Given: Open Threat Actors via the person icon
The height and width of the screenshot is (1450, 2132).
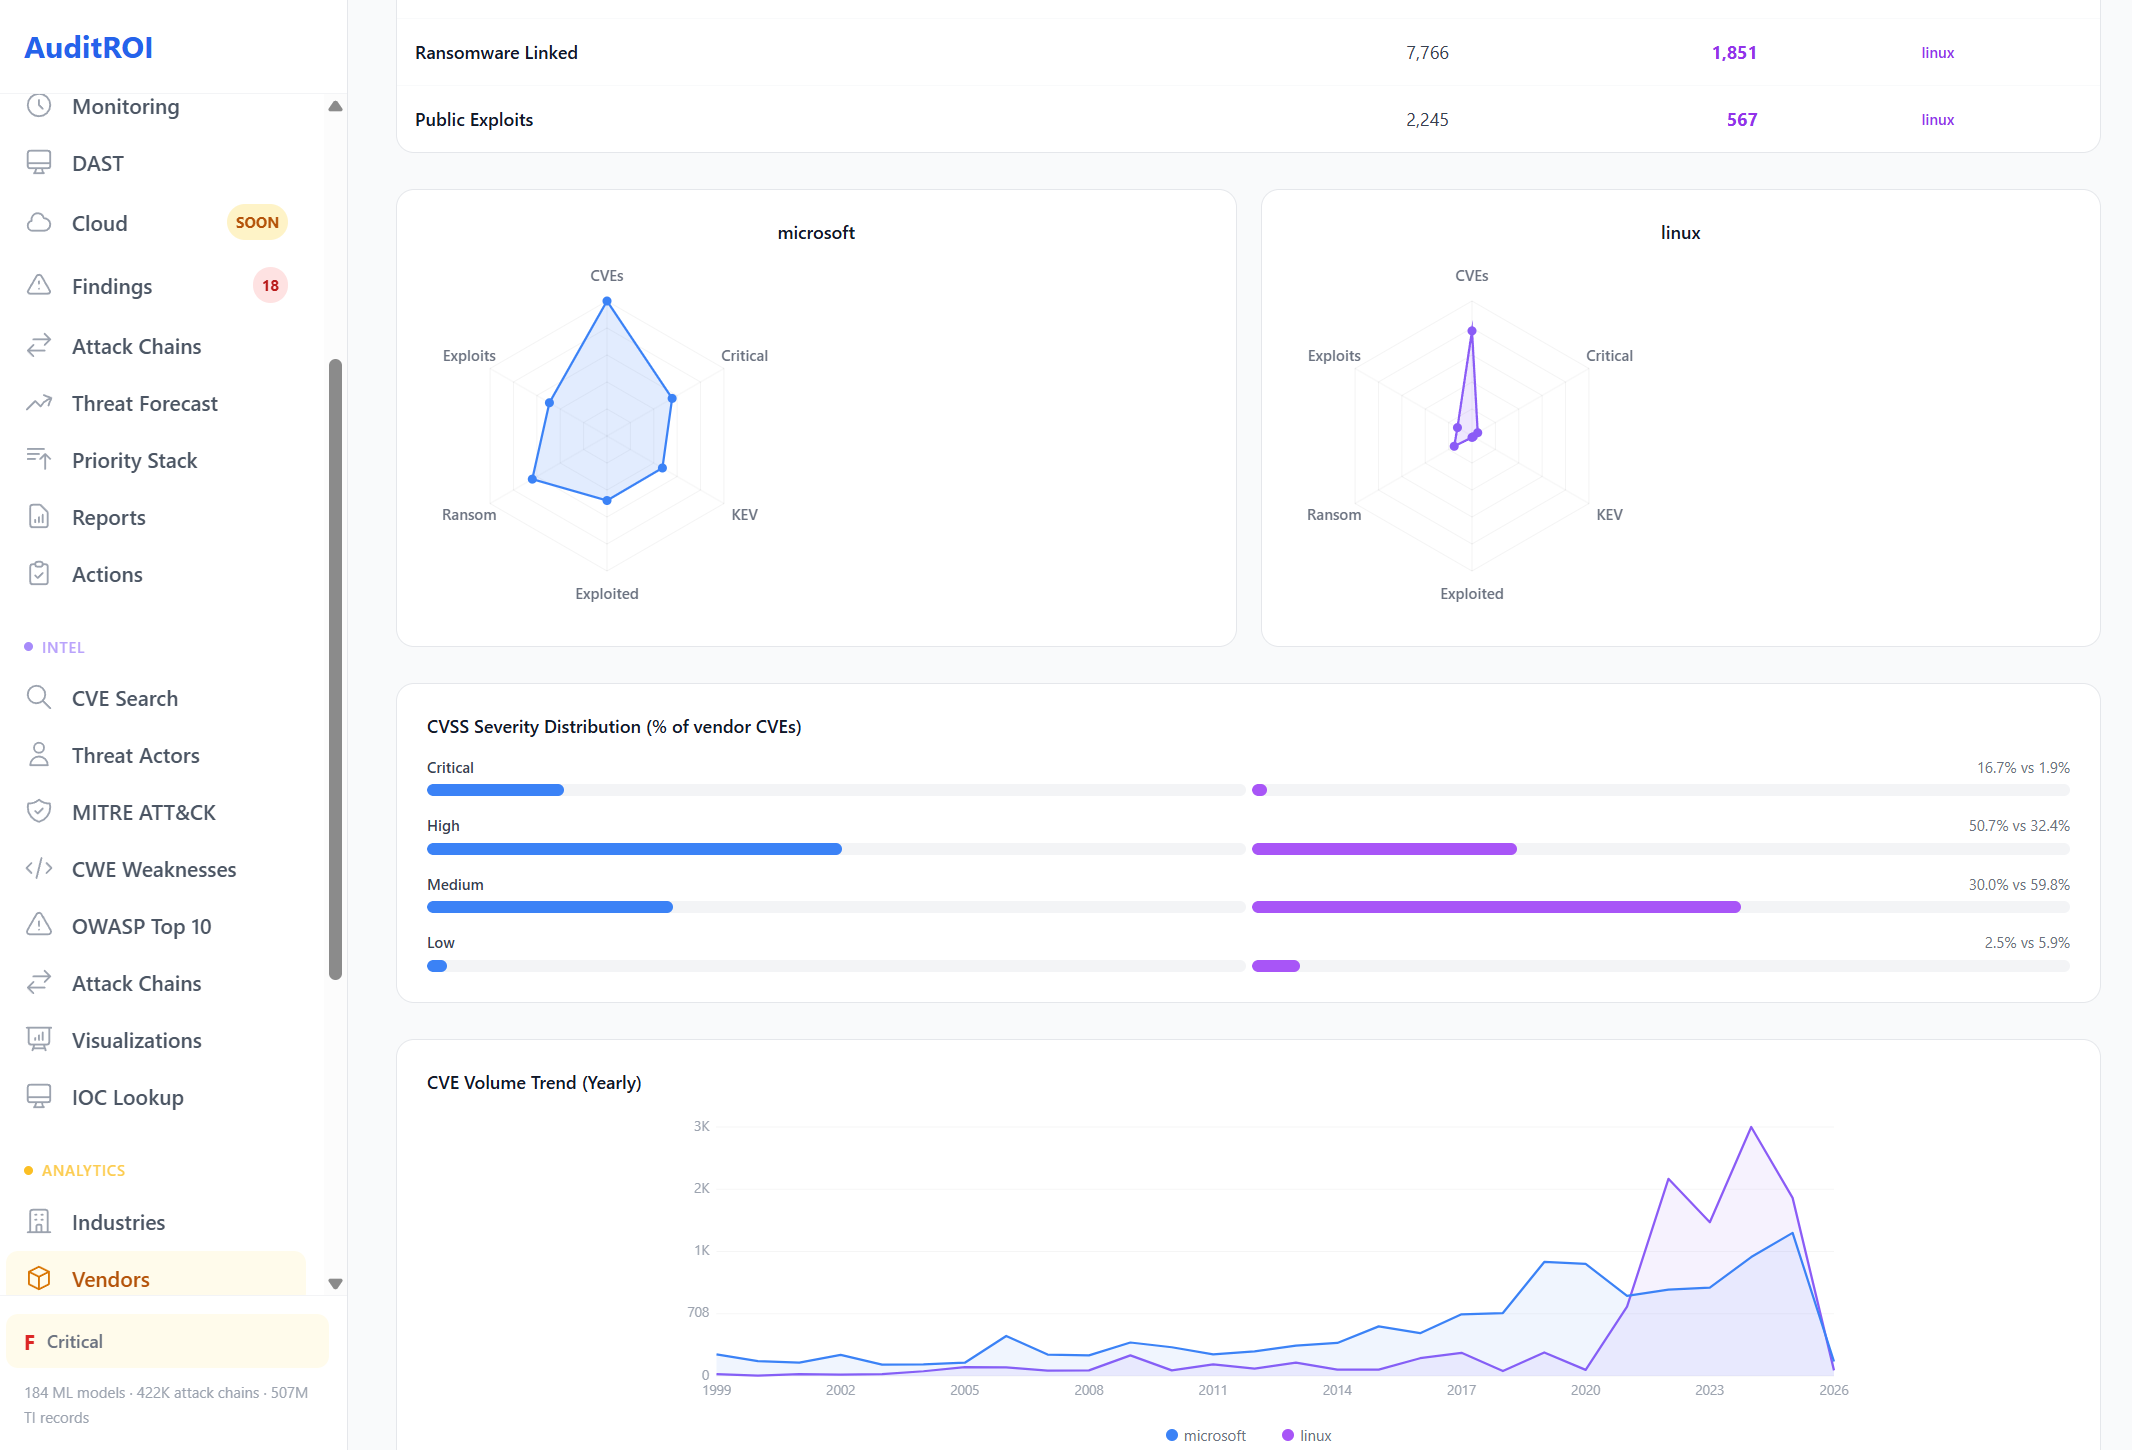Looking at the screenshot, I should click(x=39, y=754).
